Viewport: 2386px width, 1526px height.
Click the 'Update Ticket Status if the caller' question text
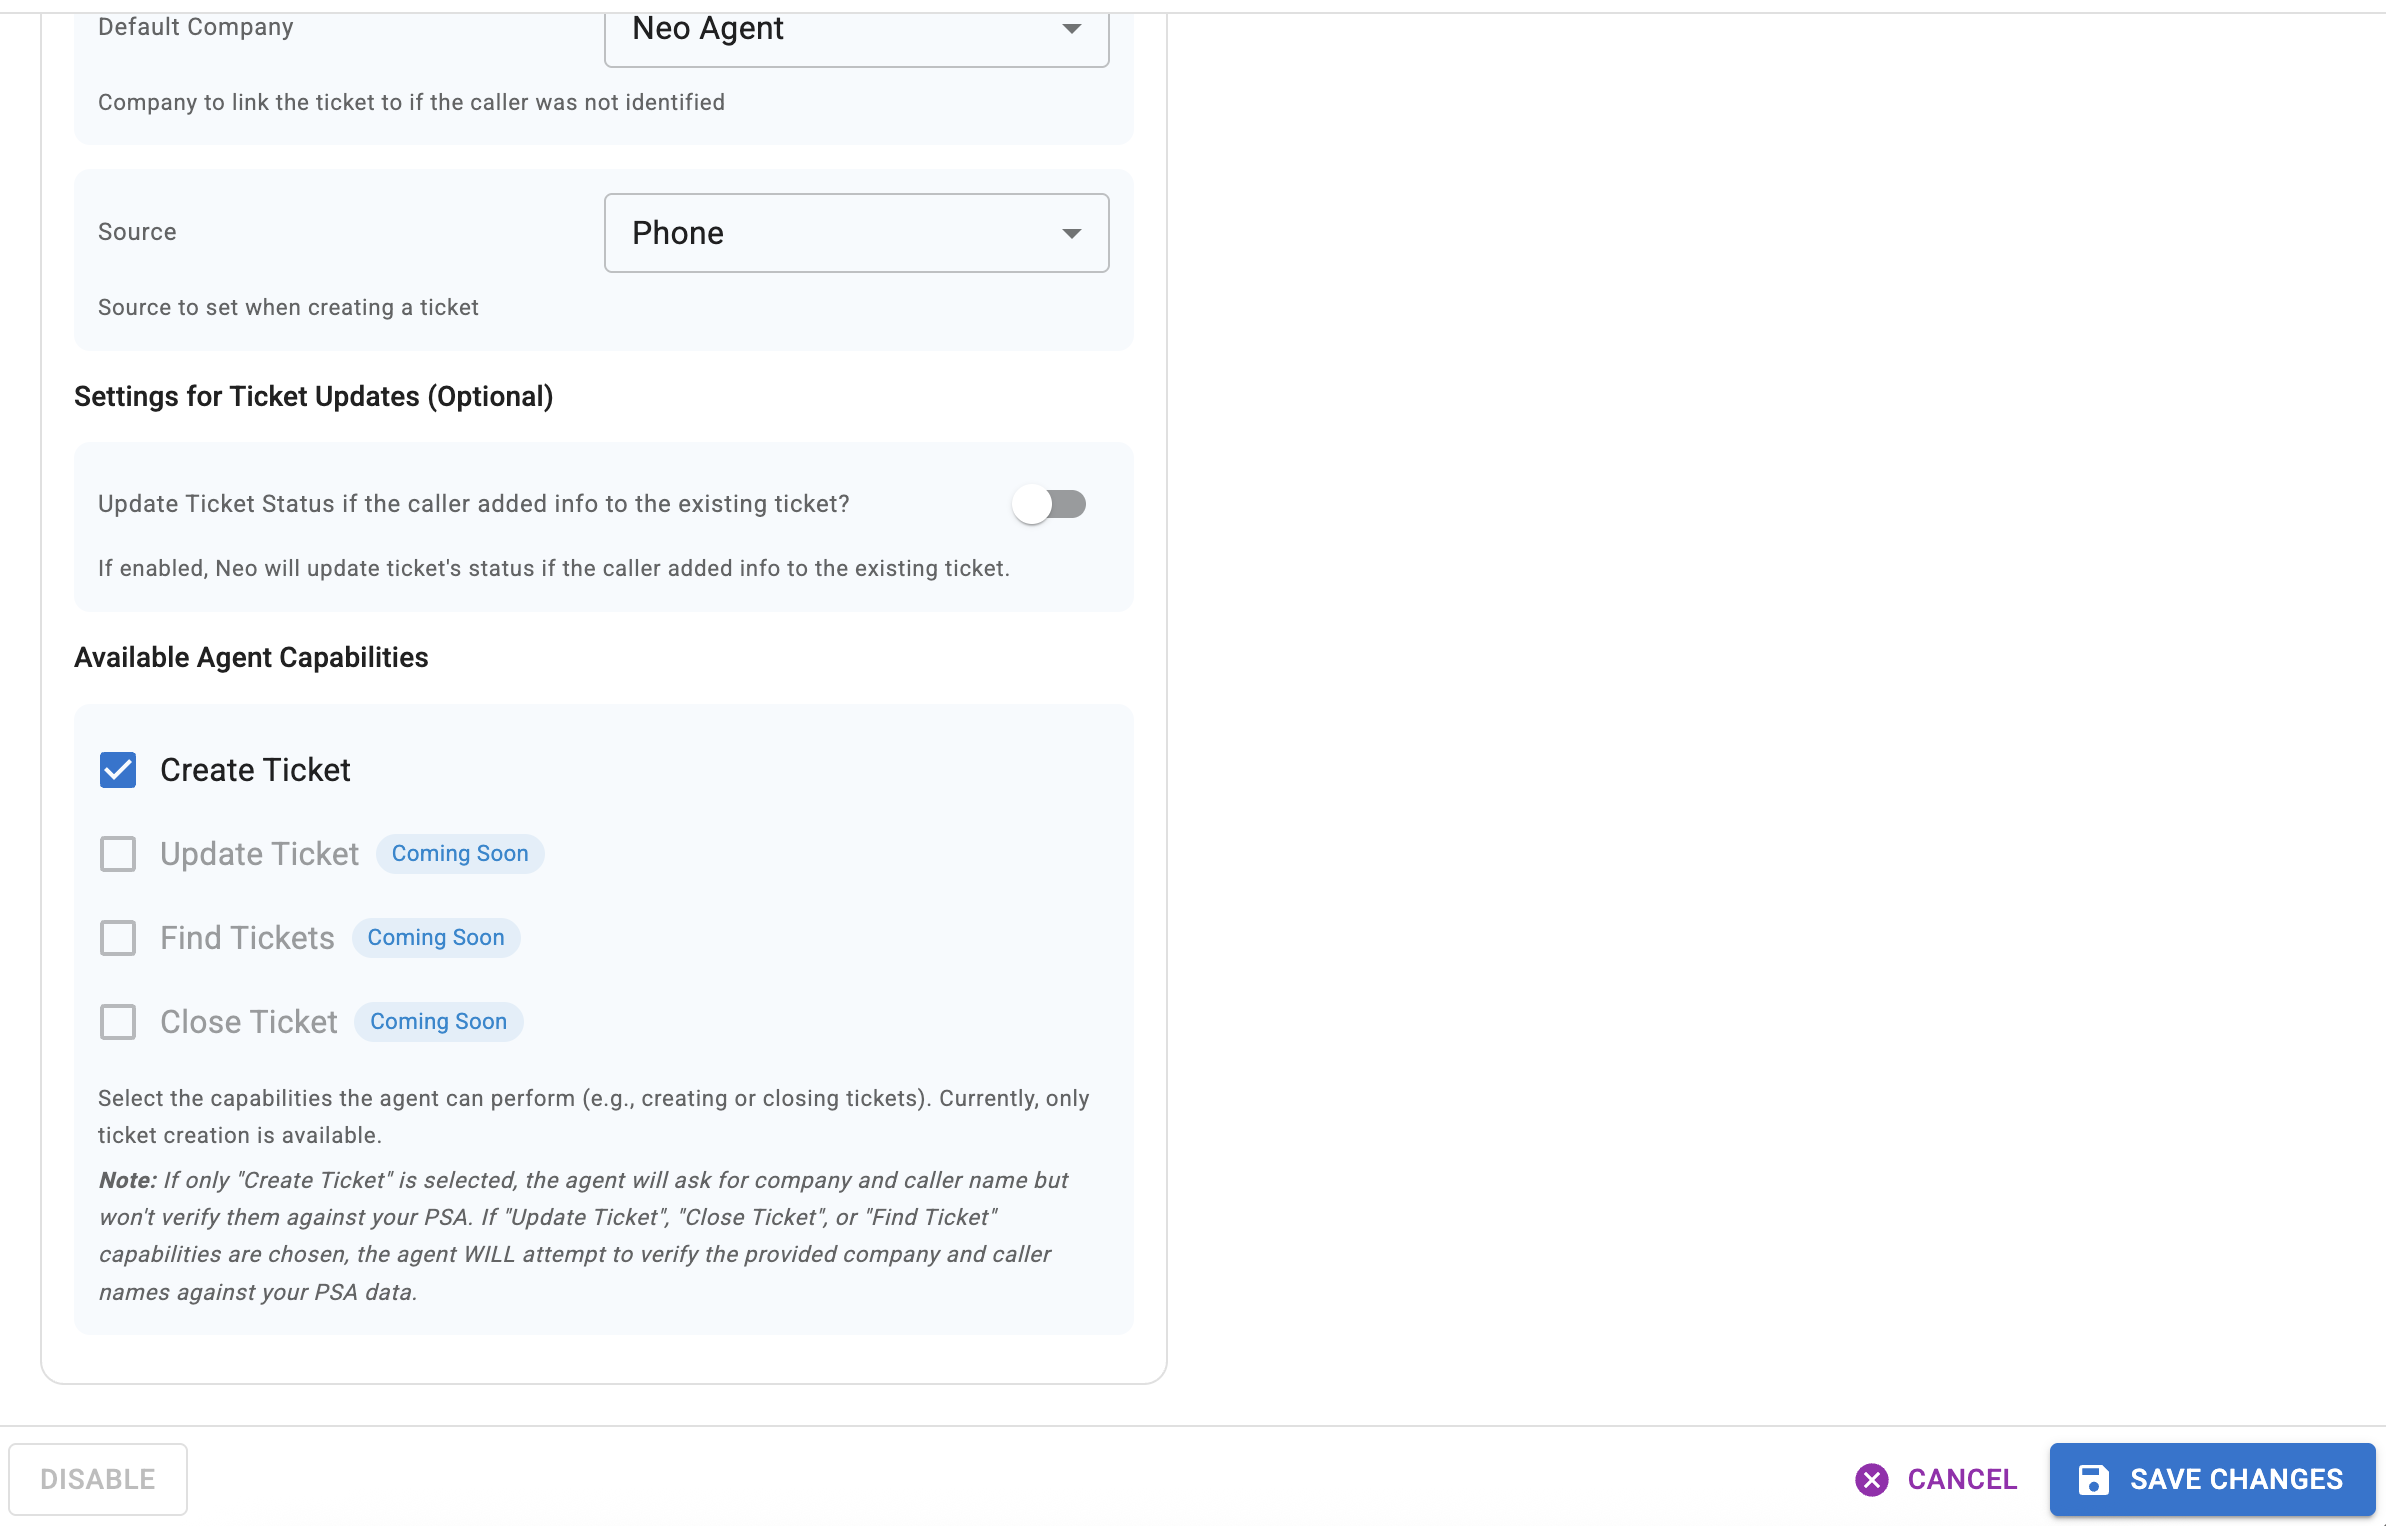tap(474, 504)
